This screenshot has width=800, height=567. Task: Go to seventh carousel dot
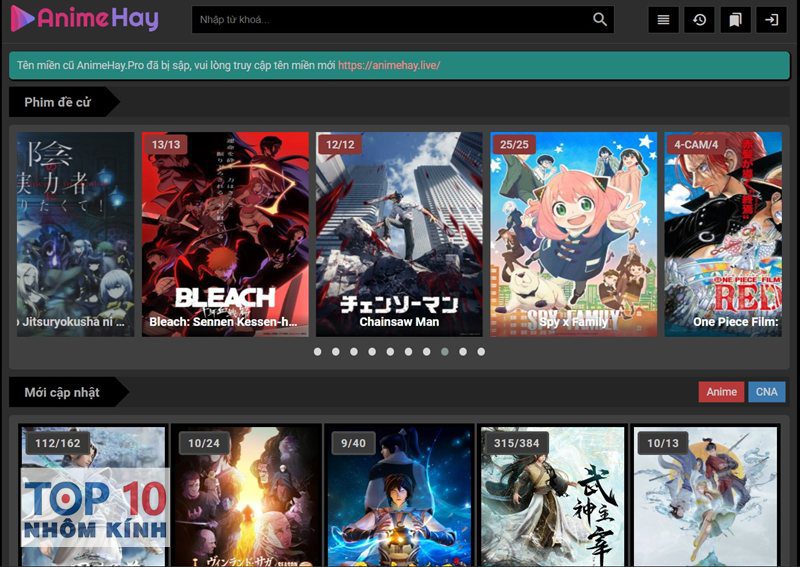click(427, 352)
